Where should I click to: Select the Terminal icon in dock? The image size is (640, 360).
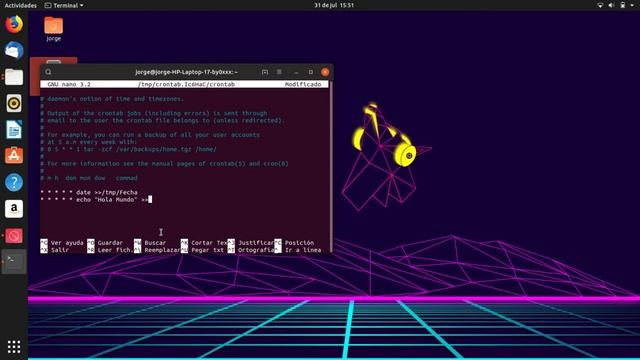14,262
